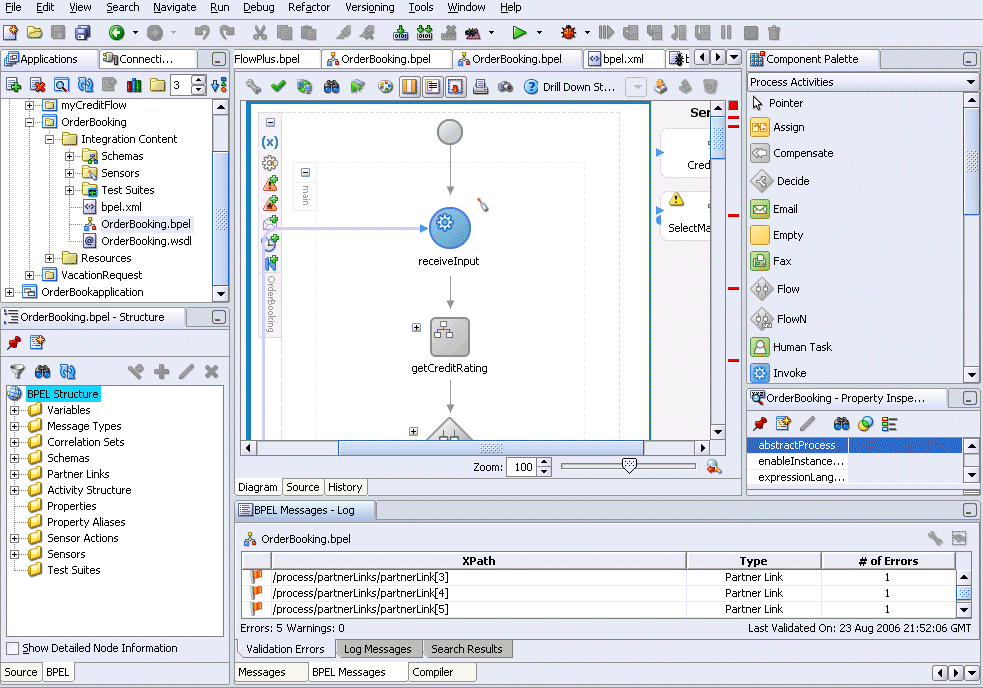Expand the Partner Links structure node
Screen dimensions: 983x688
click(x=14, y=474)
